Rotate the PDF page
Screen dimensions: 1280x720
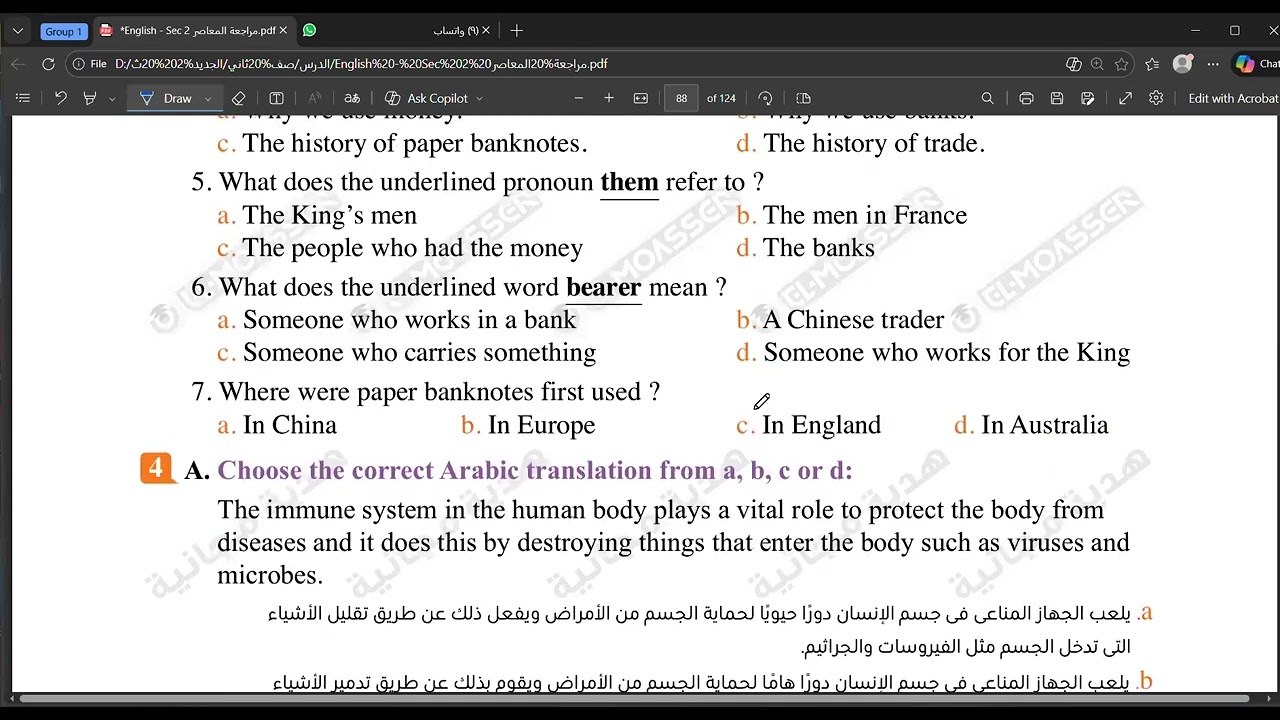766,98
